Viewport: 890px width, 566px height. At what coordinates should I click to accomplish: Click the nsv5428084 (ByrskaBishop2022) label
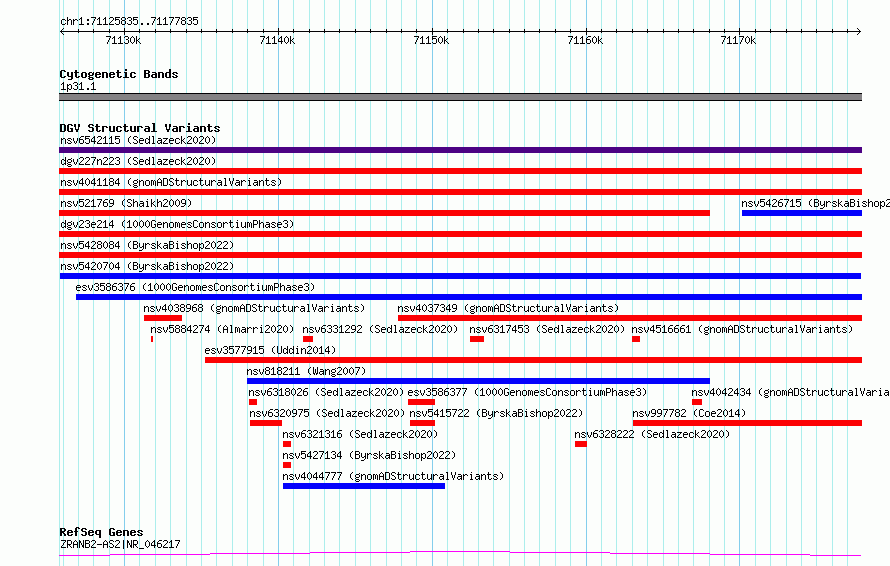click(x=147, y=245)
